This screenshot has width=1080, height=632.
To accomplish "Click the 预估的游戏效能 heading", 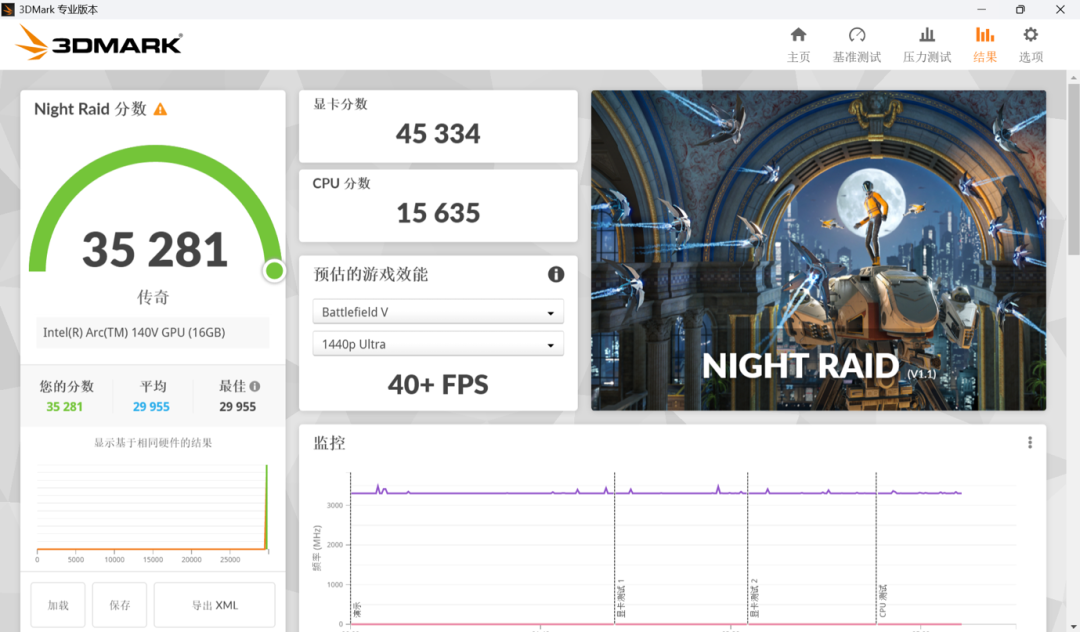I will [371, 275].
